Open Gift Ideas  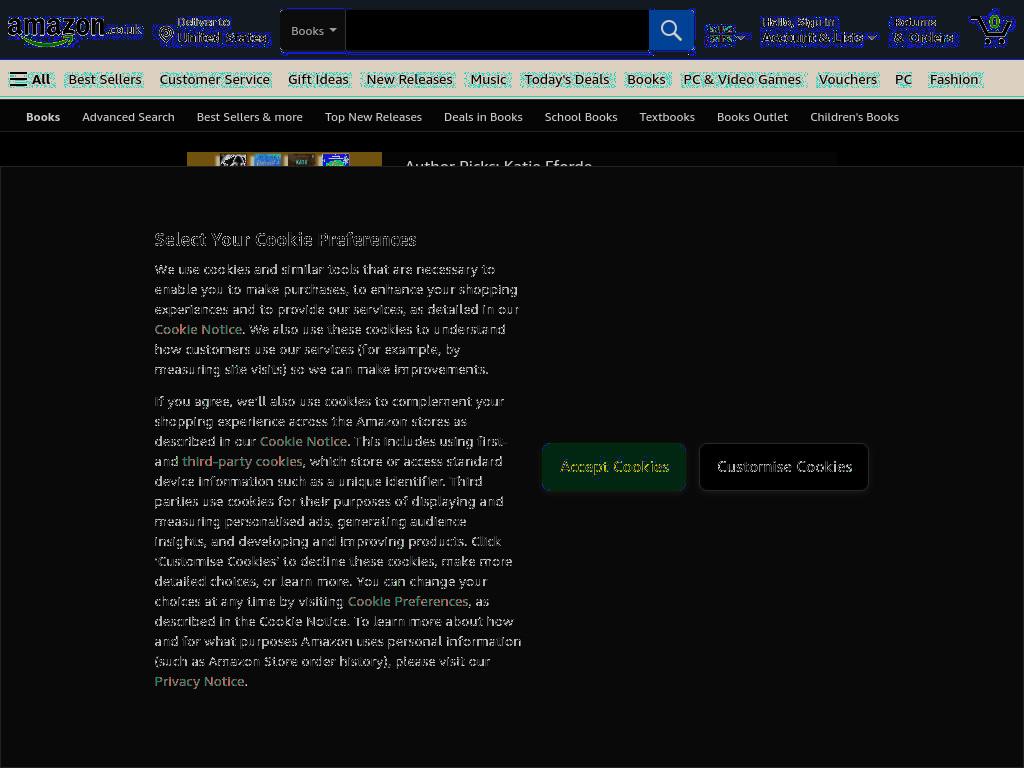318,80
